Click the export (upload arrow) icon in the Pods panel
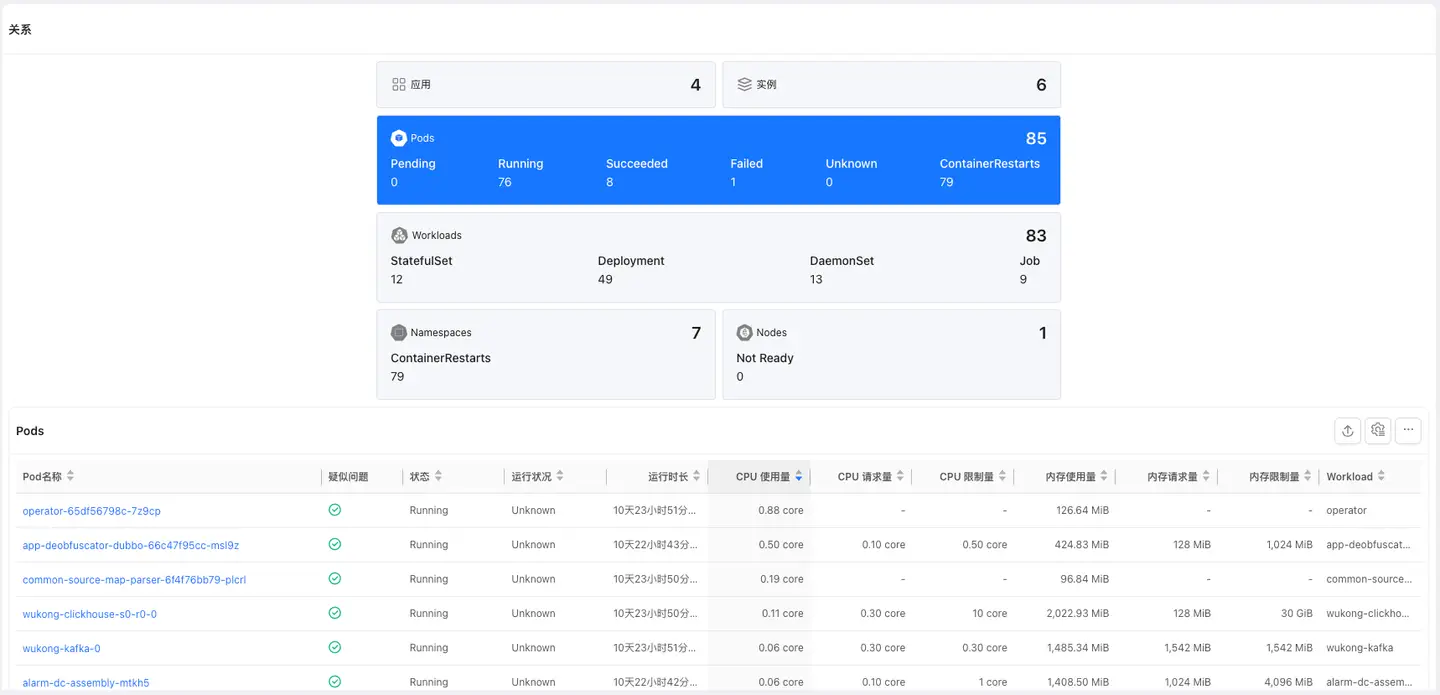Screen dimensions: 1440x695 tap(1348, 430)
